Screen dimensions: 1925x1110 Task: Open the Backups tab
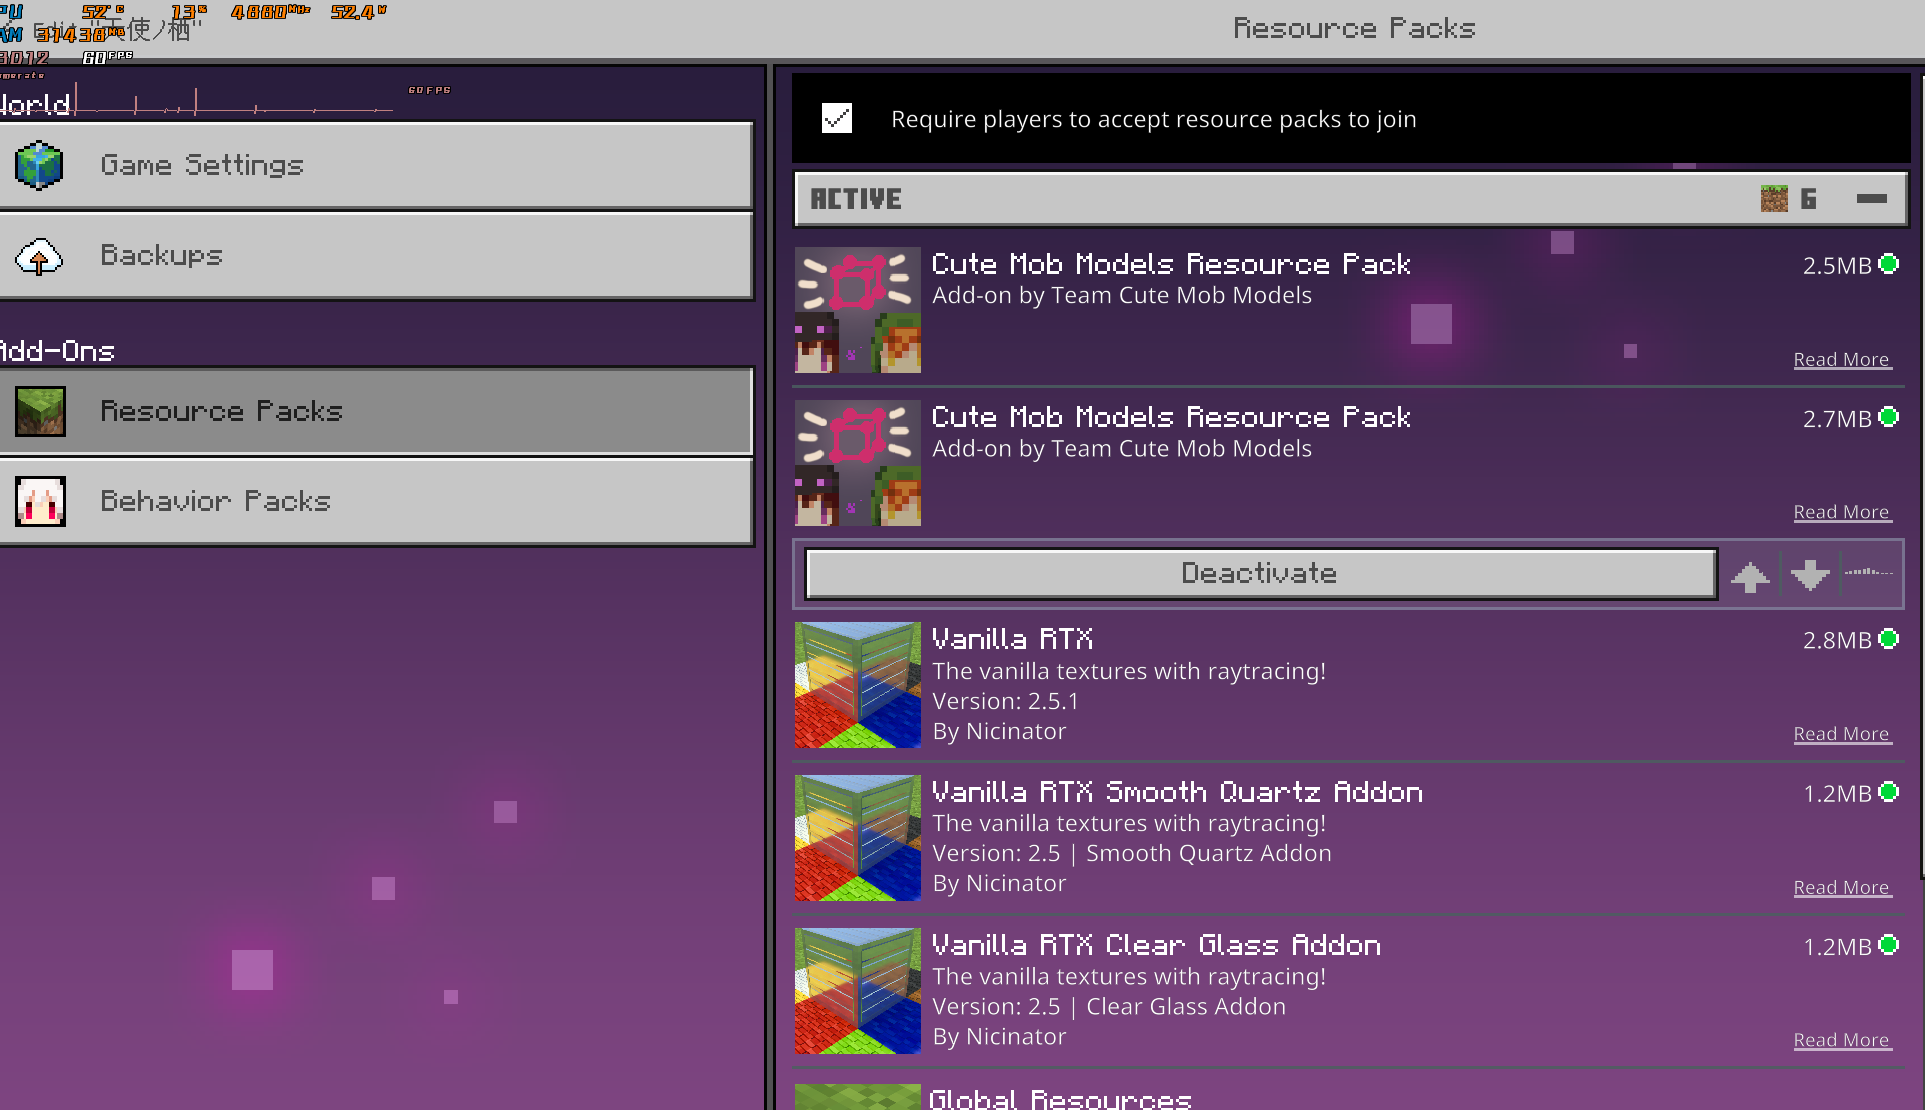376,256
